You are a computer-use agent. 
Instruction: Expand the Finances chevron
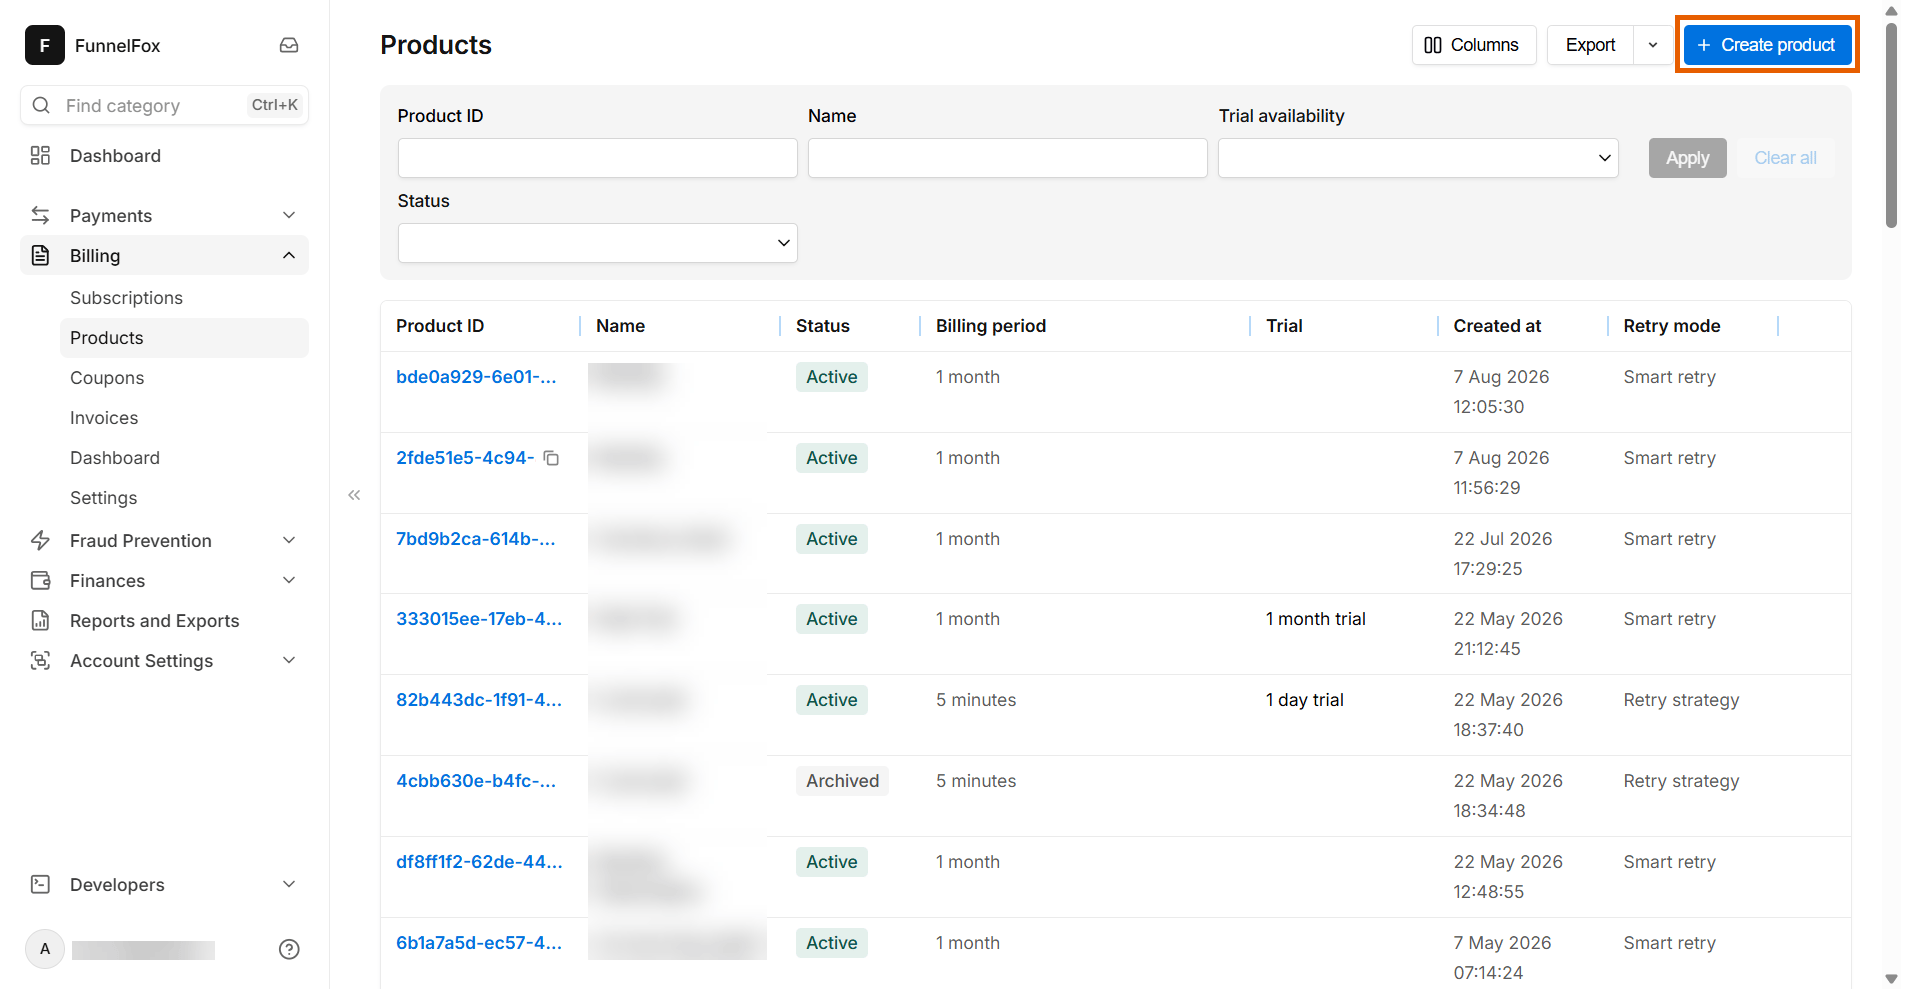[x=289, y=580]
